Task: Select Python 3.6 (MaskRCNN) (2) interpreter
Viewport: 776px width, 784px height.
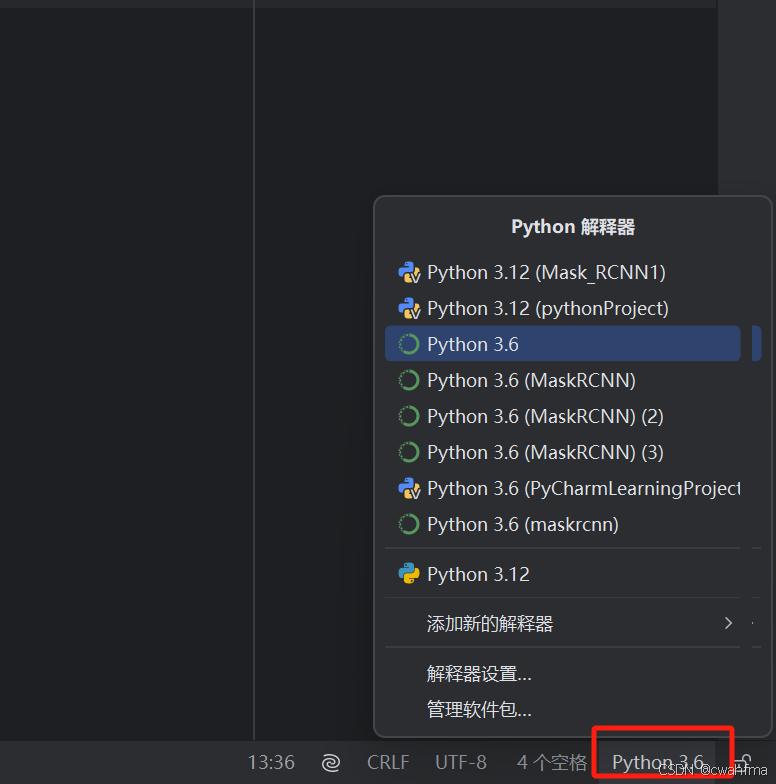Action: (x=562, y=416)
